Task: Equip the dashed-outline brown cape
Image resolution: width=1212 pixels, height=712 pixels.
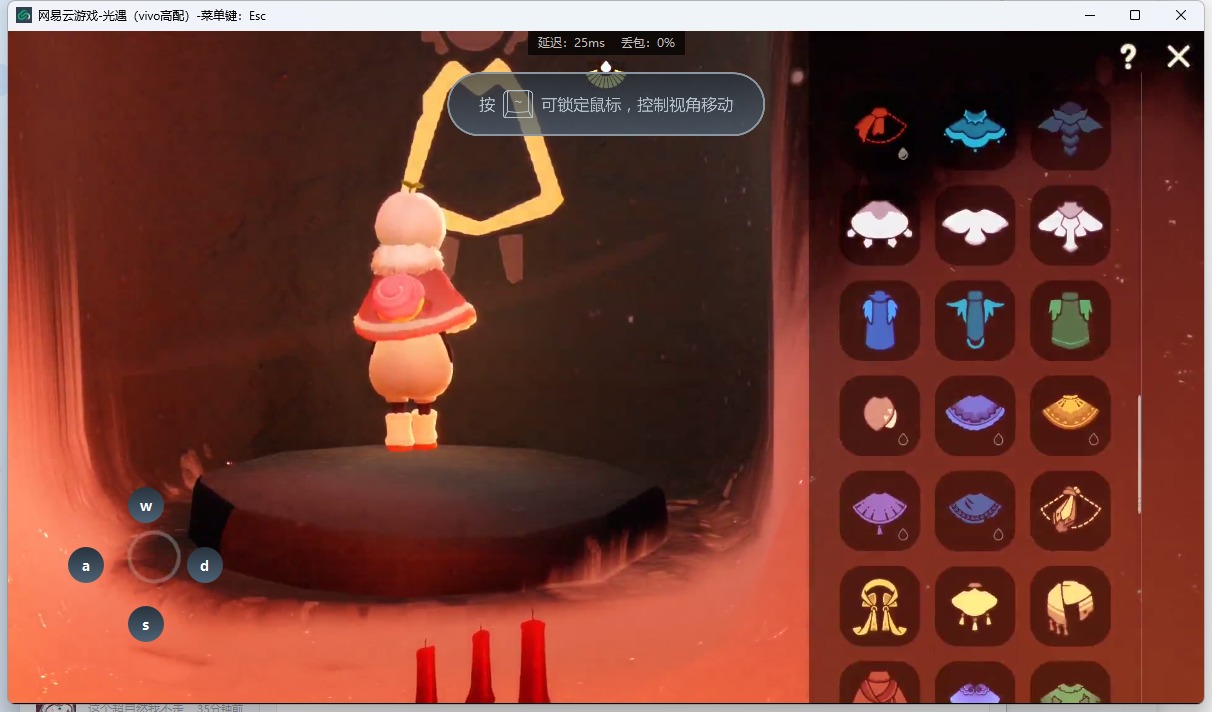Action: tap(1069, 510)
